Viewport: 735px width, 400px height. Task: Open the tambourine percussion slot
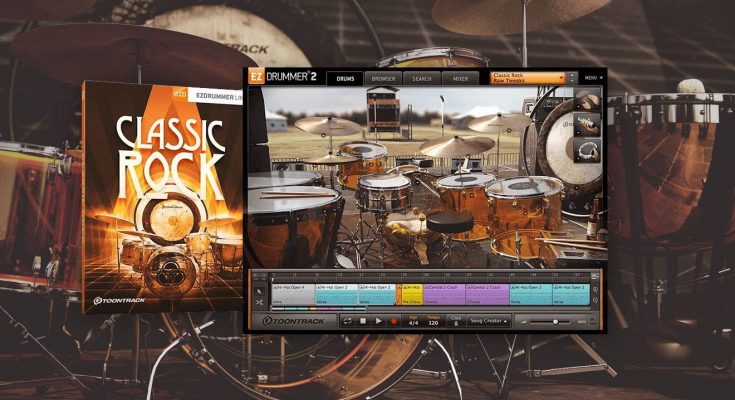[x=588, y=149]
